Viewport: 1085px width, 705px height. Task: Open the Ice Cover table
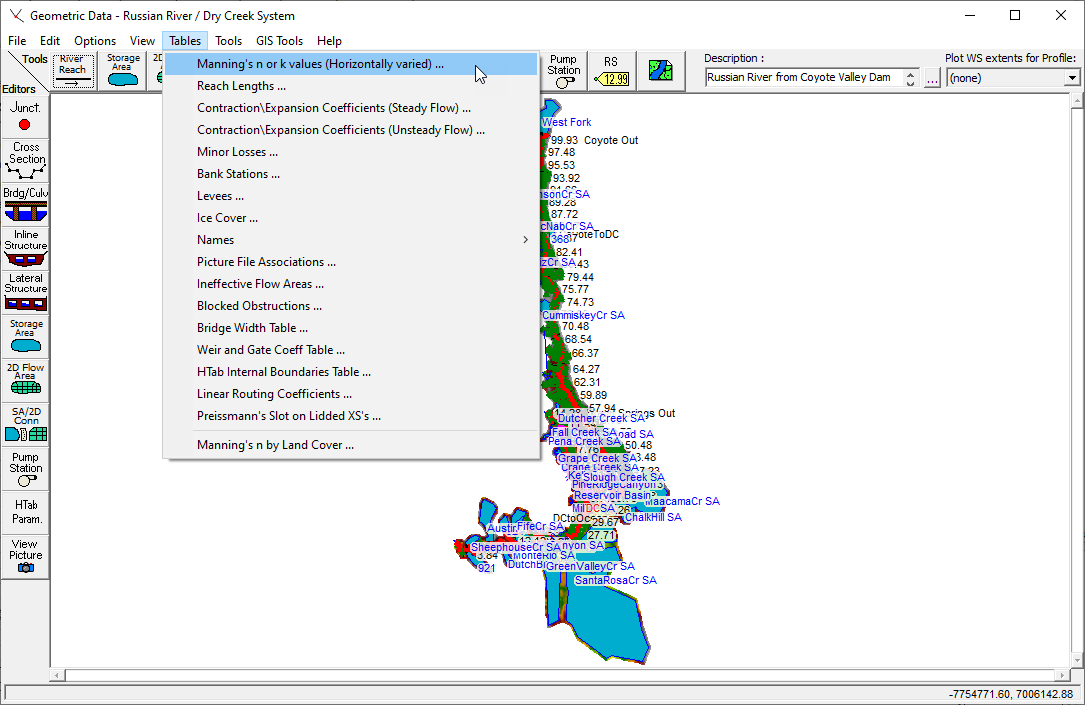click(352, 218)
